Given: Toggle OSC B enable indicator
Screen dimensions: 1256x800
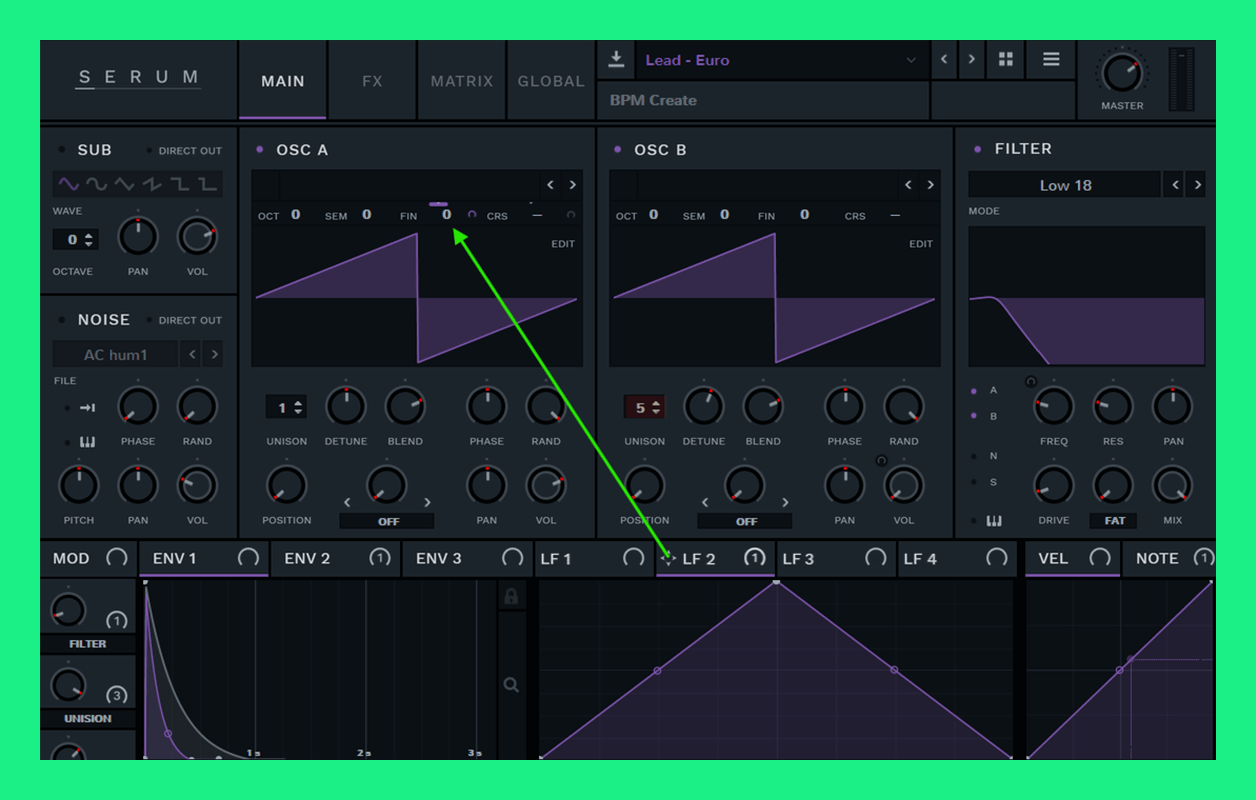Looking at the screenshot, I should point(617,150).
